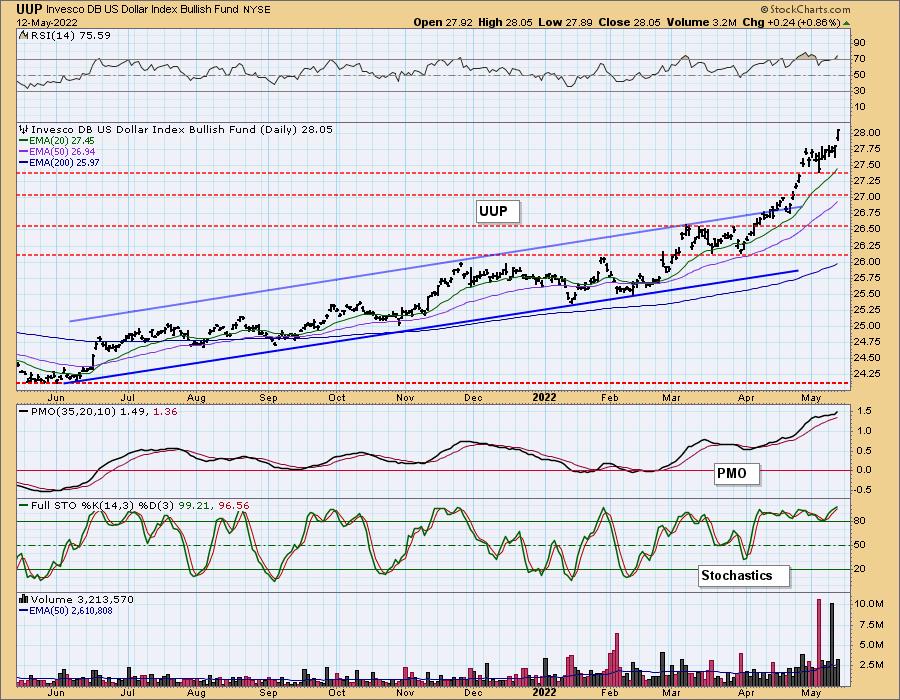Click the 24.25 price axis label
Screen dimensions: 900x700
point(867,374)
